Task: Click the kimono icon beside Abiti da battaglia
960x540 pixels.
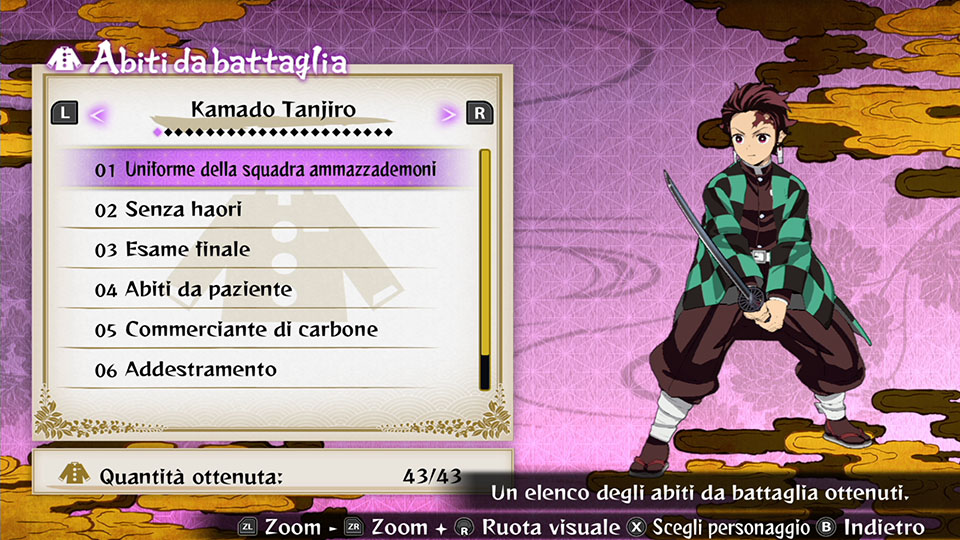Action: (64, 60)
